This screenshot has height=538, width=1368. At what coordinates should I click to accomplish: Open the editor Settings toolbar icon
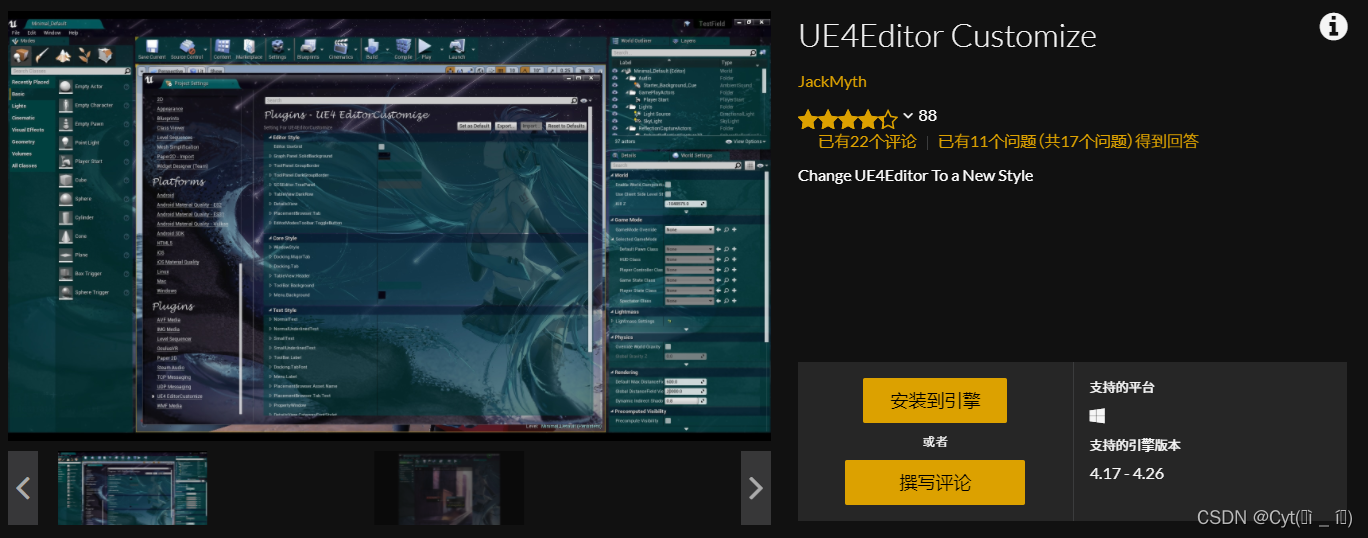[277, 48]
